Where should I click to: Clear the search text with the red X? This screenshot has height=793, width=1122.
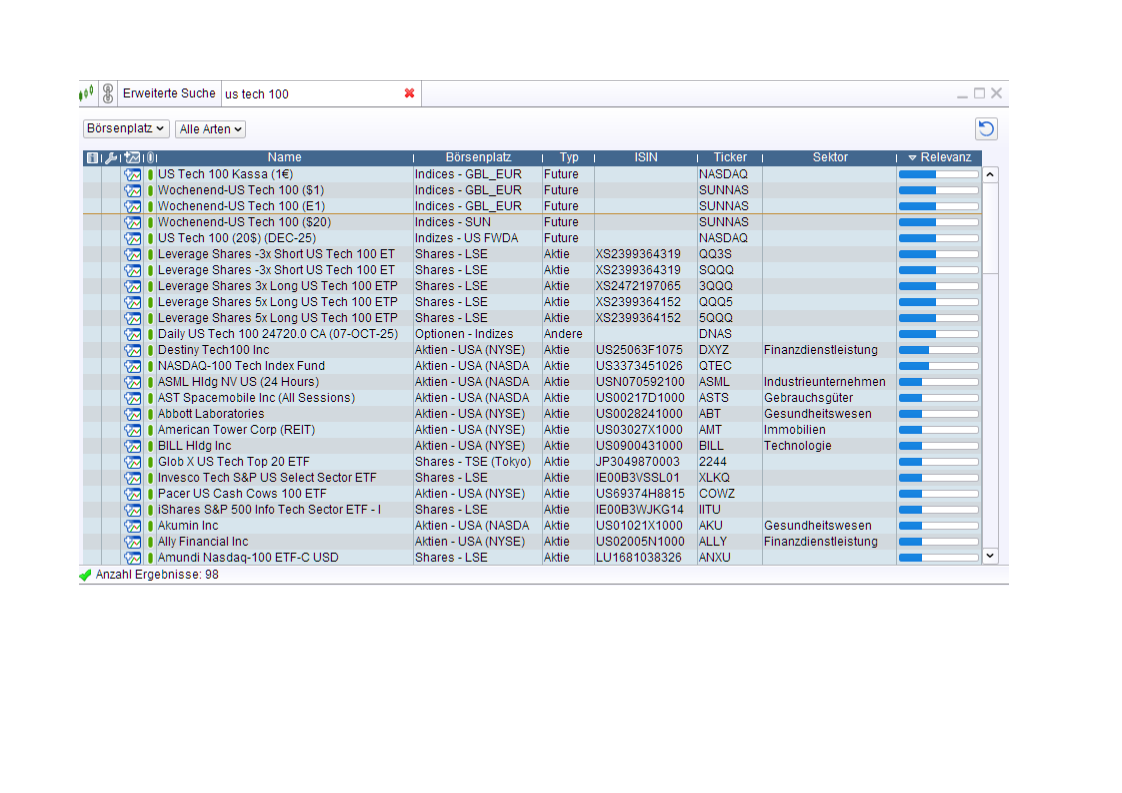pos(409,93)
